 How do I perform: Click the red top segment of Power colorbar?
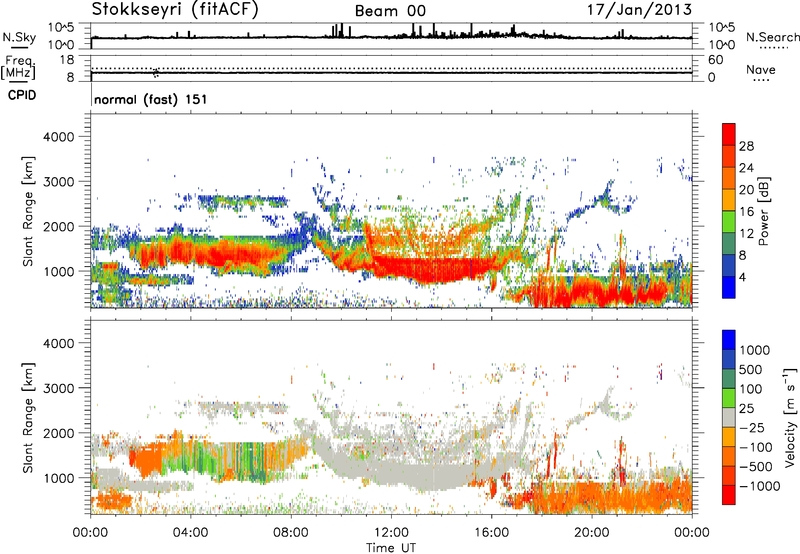pyautogui.click(x=729, y=134)
